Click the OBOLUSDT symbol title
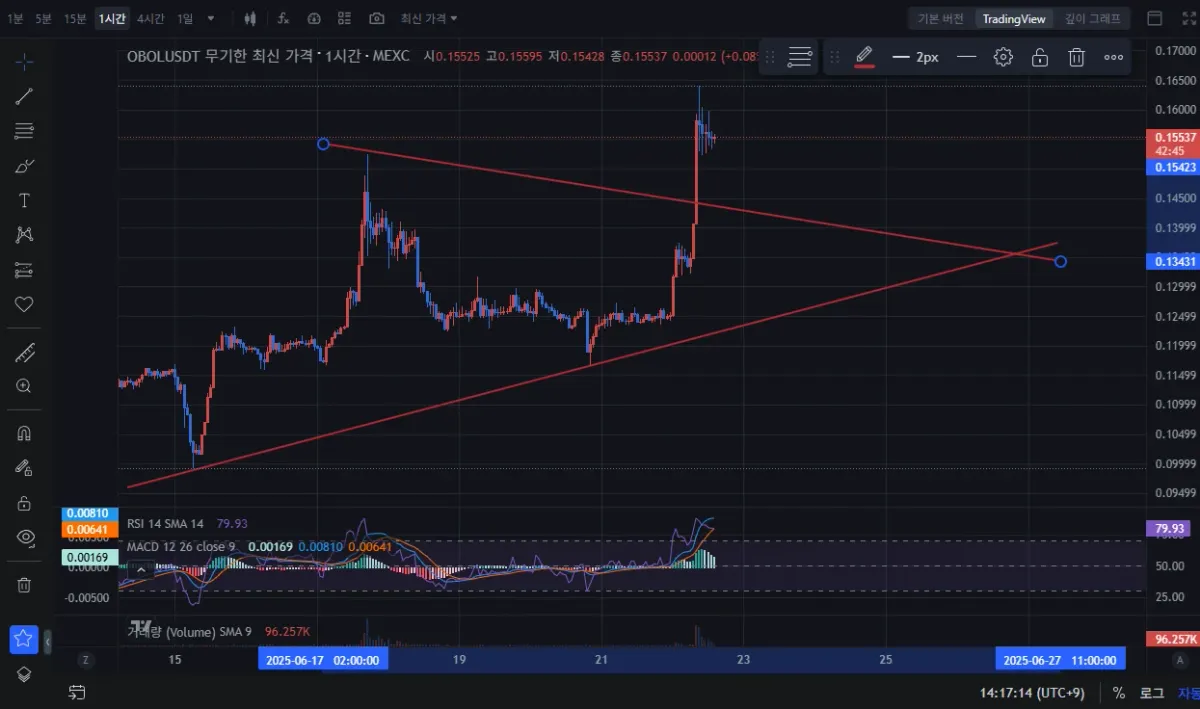The image size is (1200, 709). pyautogui.click(x=164, y=56)
